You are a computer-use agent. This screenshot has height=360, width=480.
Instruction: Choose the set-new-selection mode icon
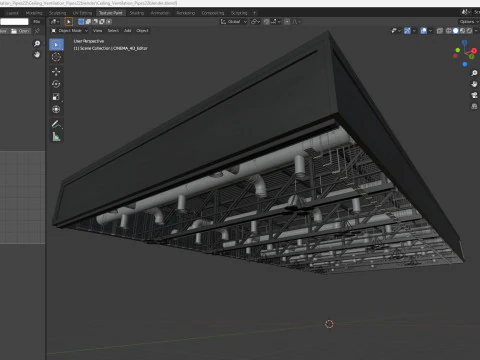click(x=81, y=22)
